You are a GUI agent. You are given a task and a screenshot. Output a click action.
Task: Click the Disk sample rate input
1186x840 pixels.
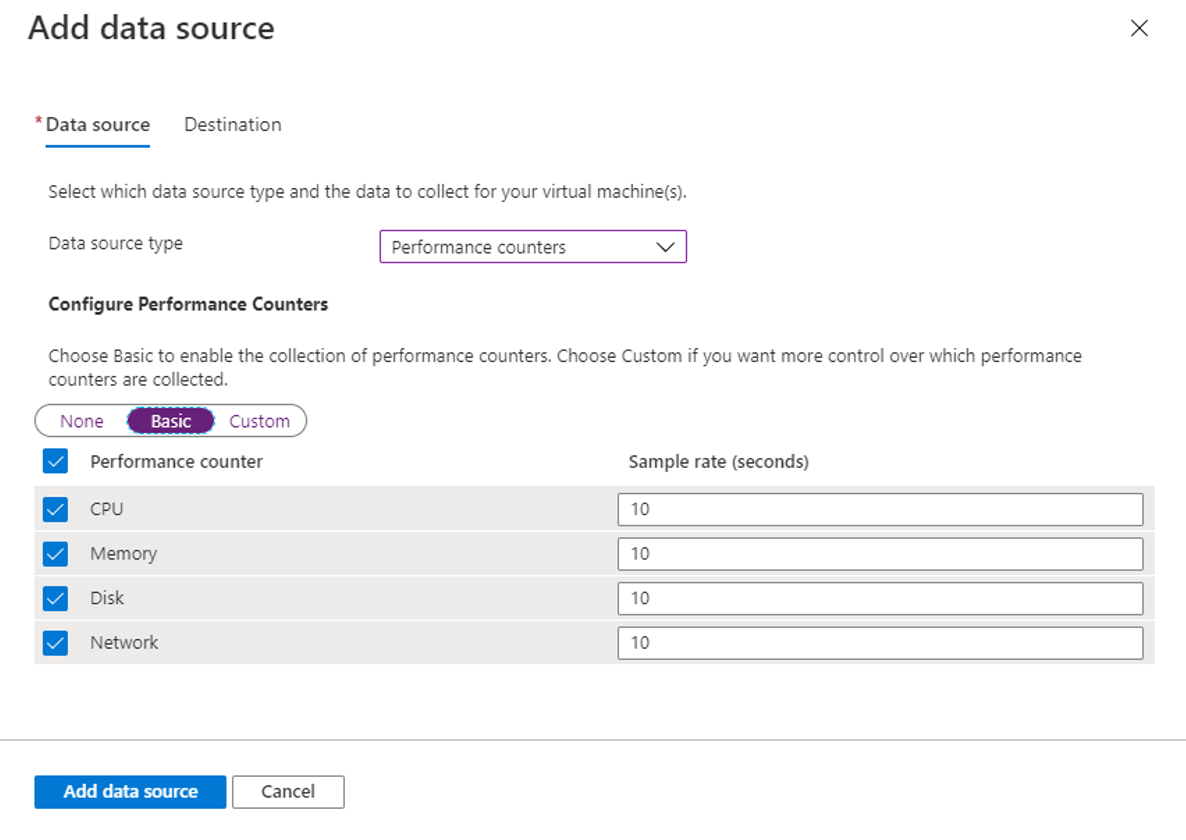click(x=879, y=598)
